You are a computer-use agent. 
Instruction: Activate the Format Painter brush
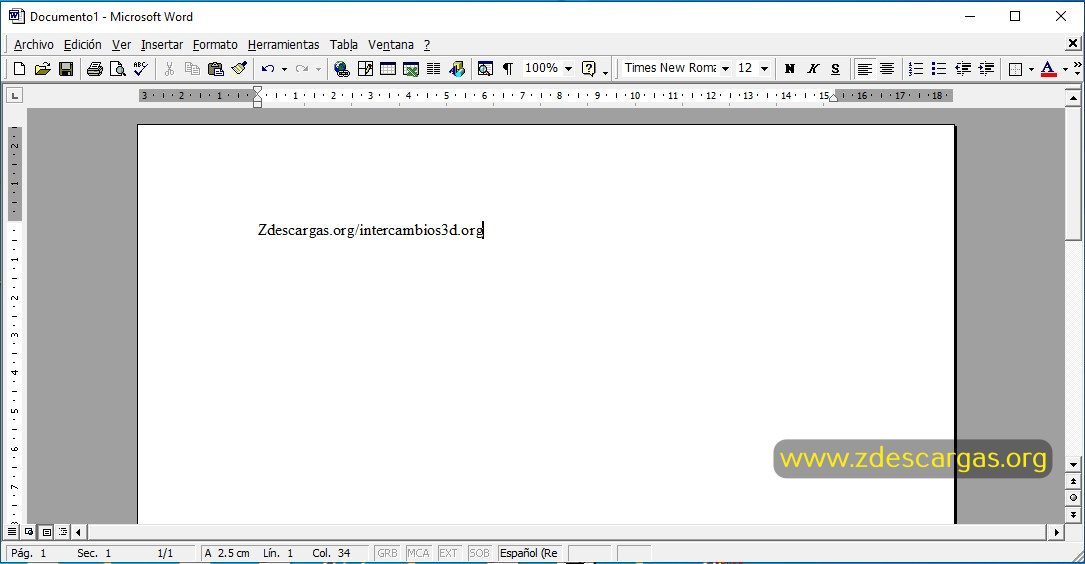pos(239,69)
